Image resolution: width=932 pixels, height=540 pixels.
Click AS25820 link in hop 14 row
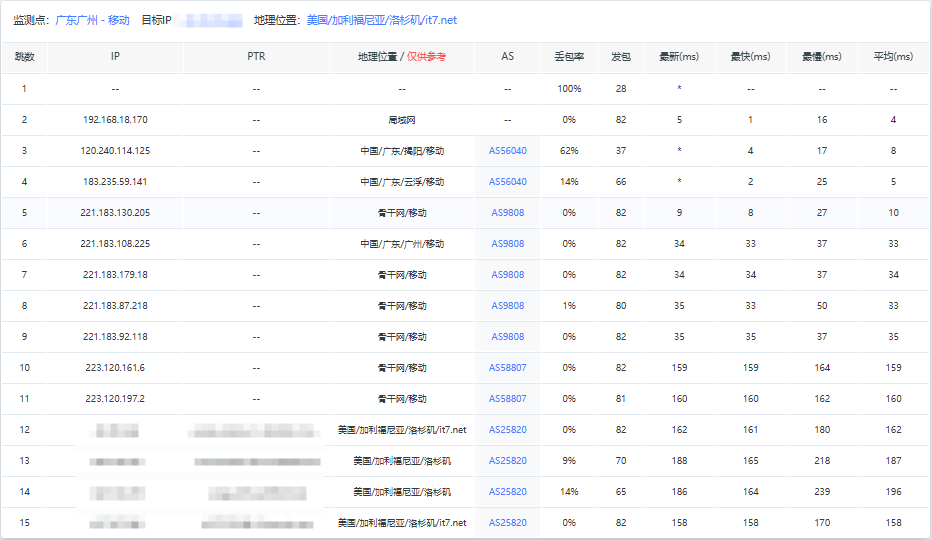(x=507, y=492)
